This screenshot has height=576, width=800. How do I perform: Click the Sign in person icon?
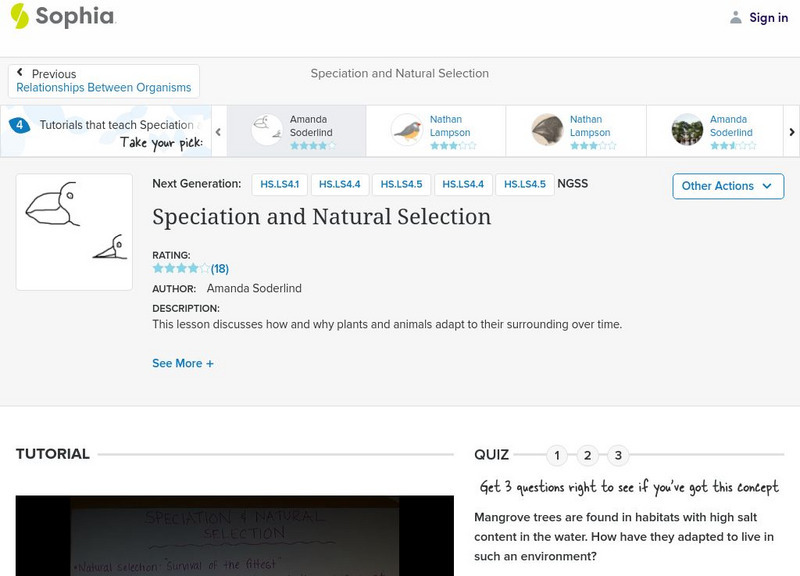pyautogui.click(x=738, y=17)
